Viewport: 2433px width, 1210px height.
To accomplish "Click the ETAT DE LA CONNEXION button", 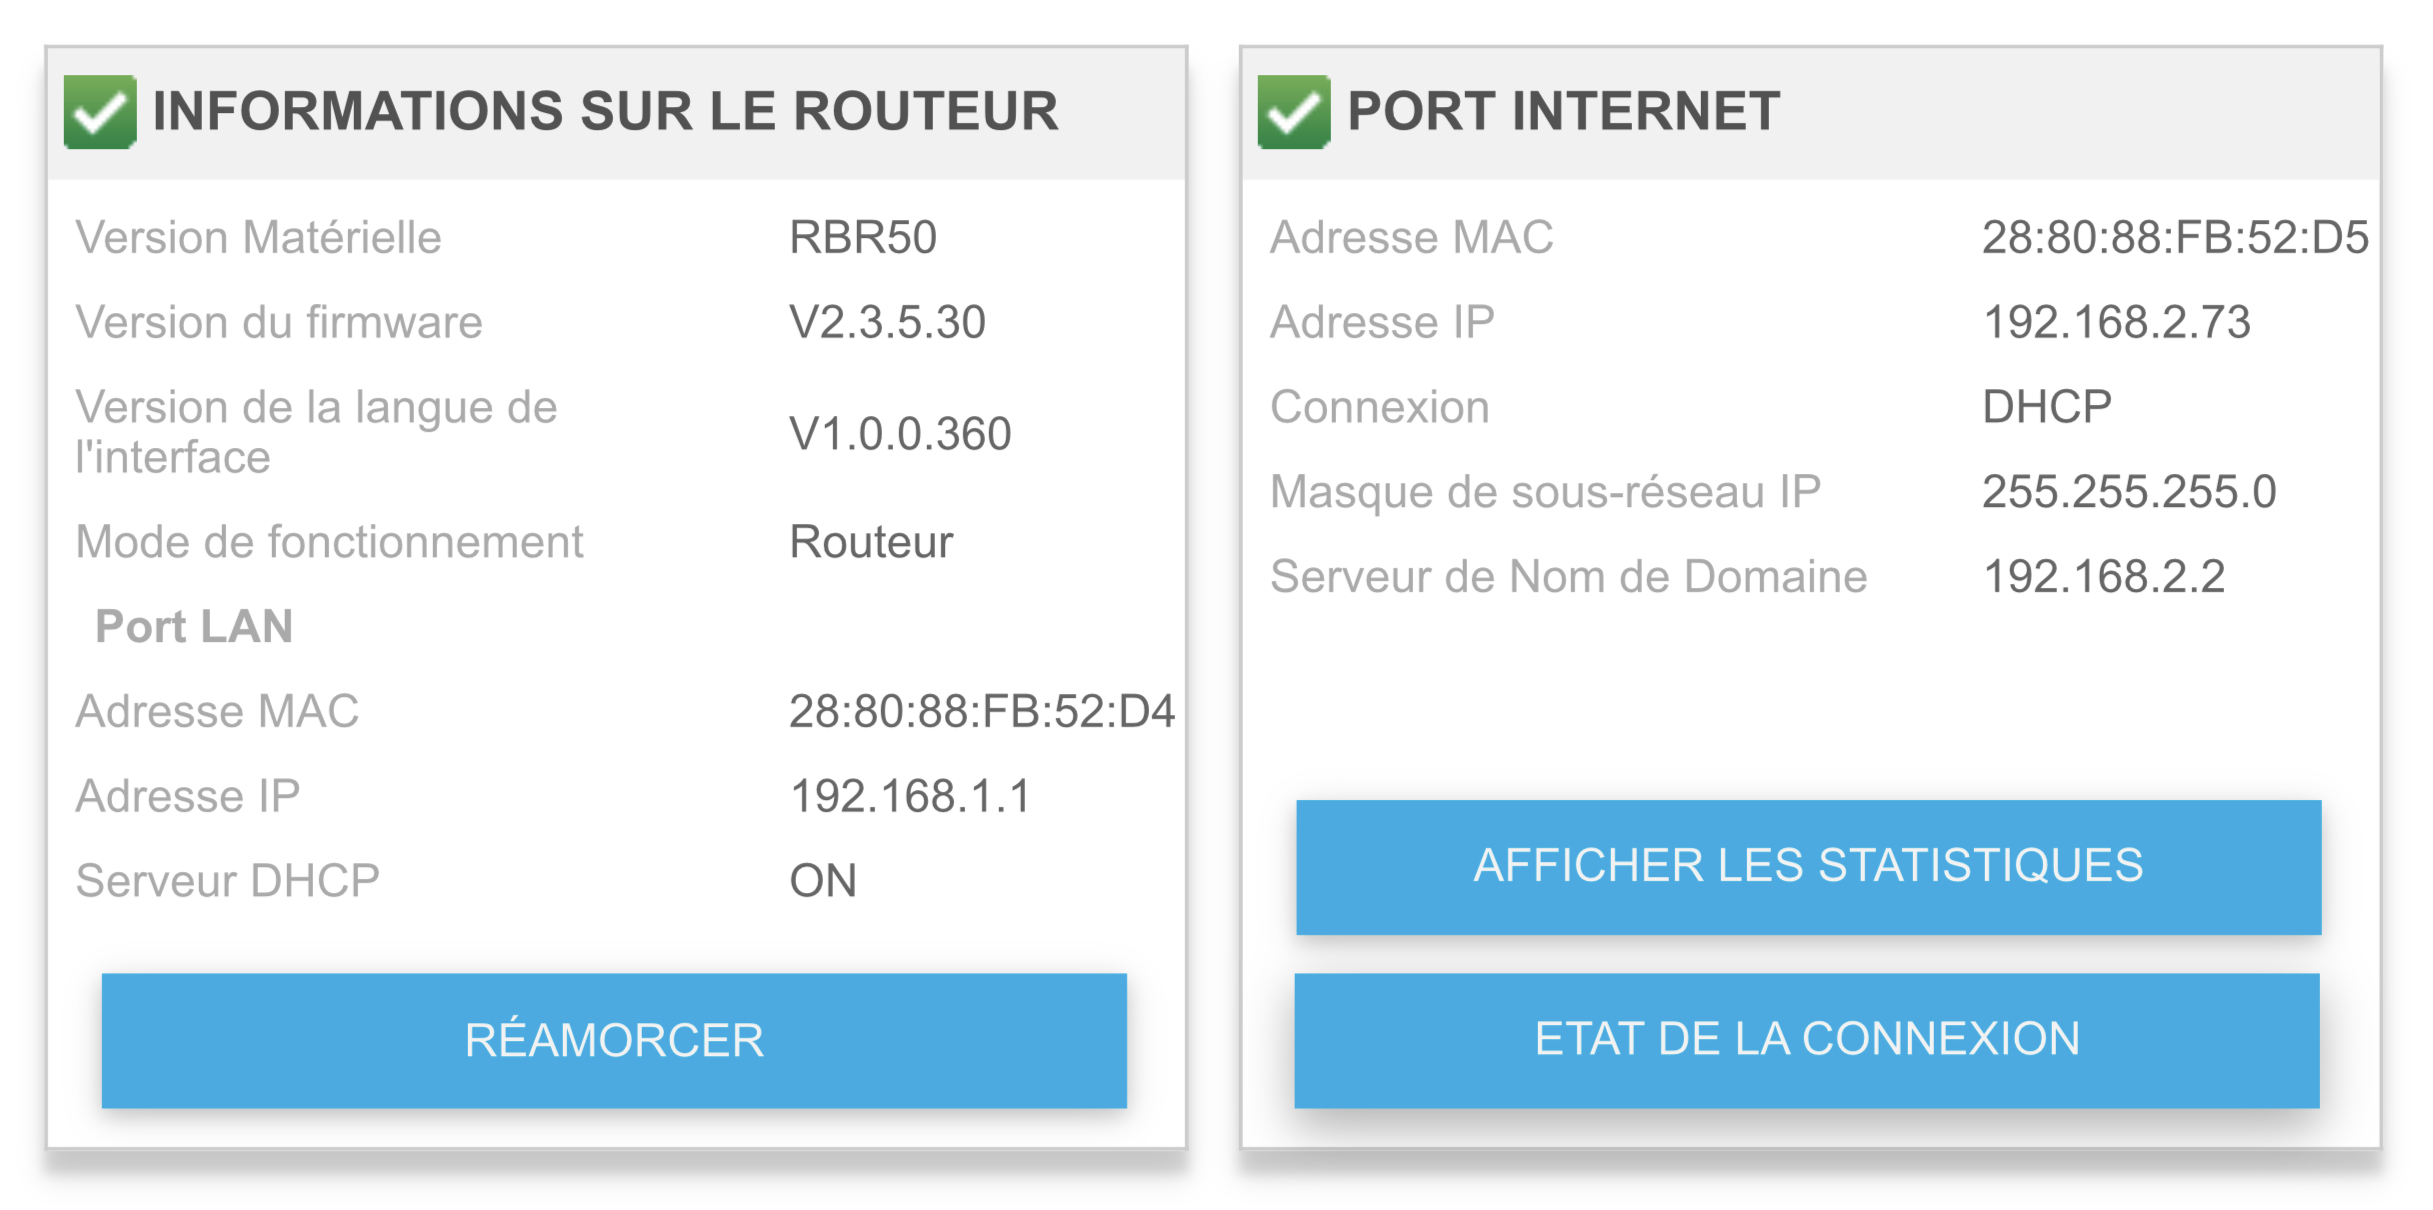I will click(x=1806, y=1040).
